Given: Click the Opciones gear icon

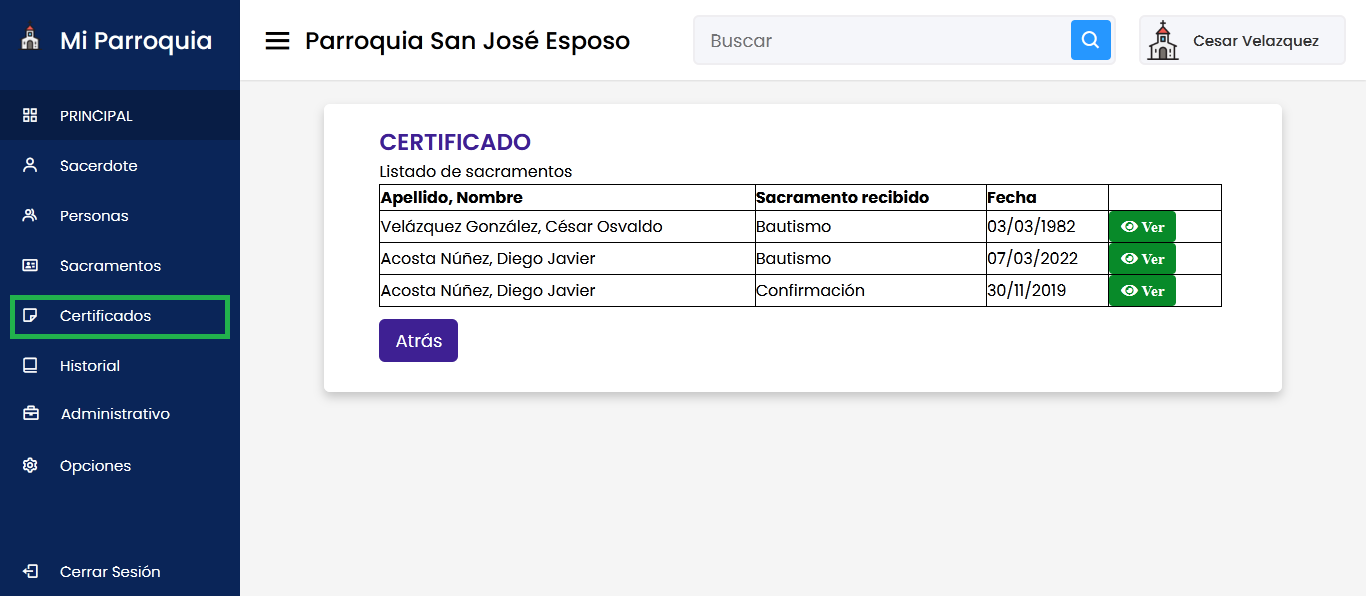Looking at the screenshot, I should [x=30, y=466].
